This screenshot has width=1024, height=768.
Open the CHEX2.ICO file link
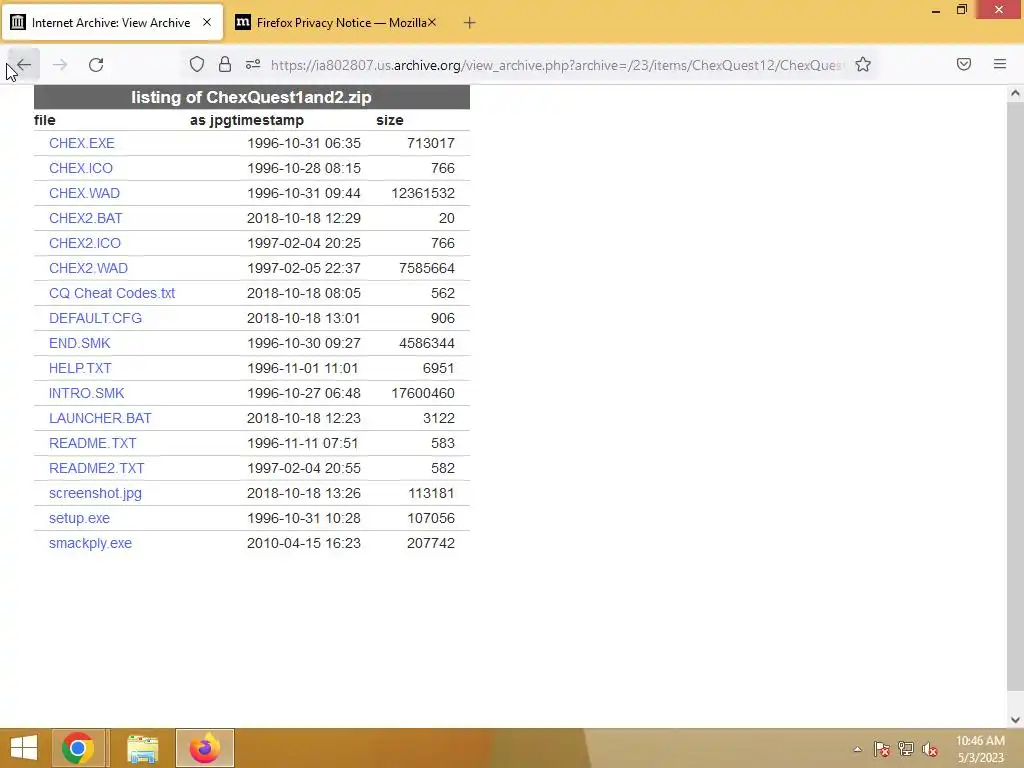coord(85,243)
